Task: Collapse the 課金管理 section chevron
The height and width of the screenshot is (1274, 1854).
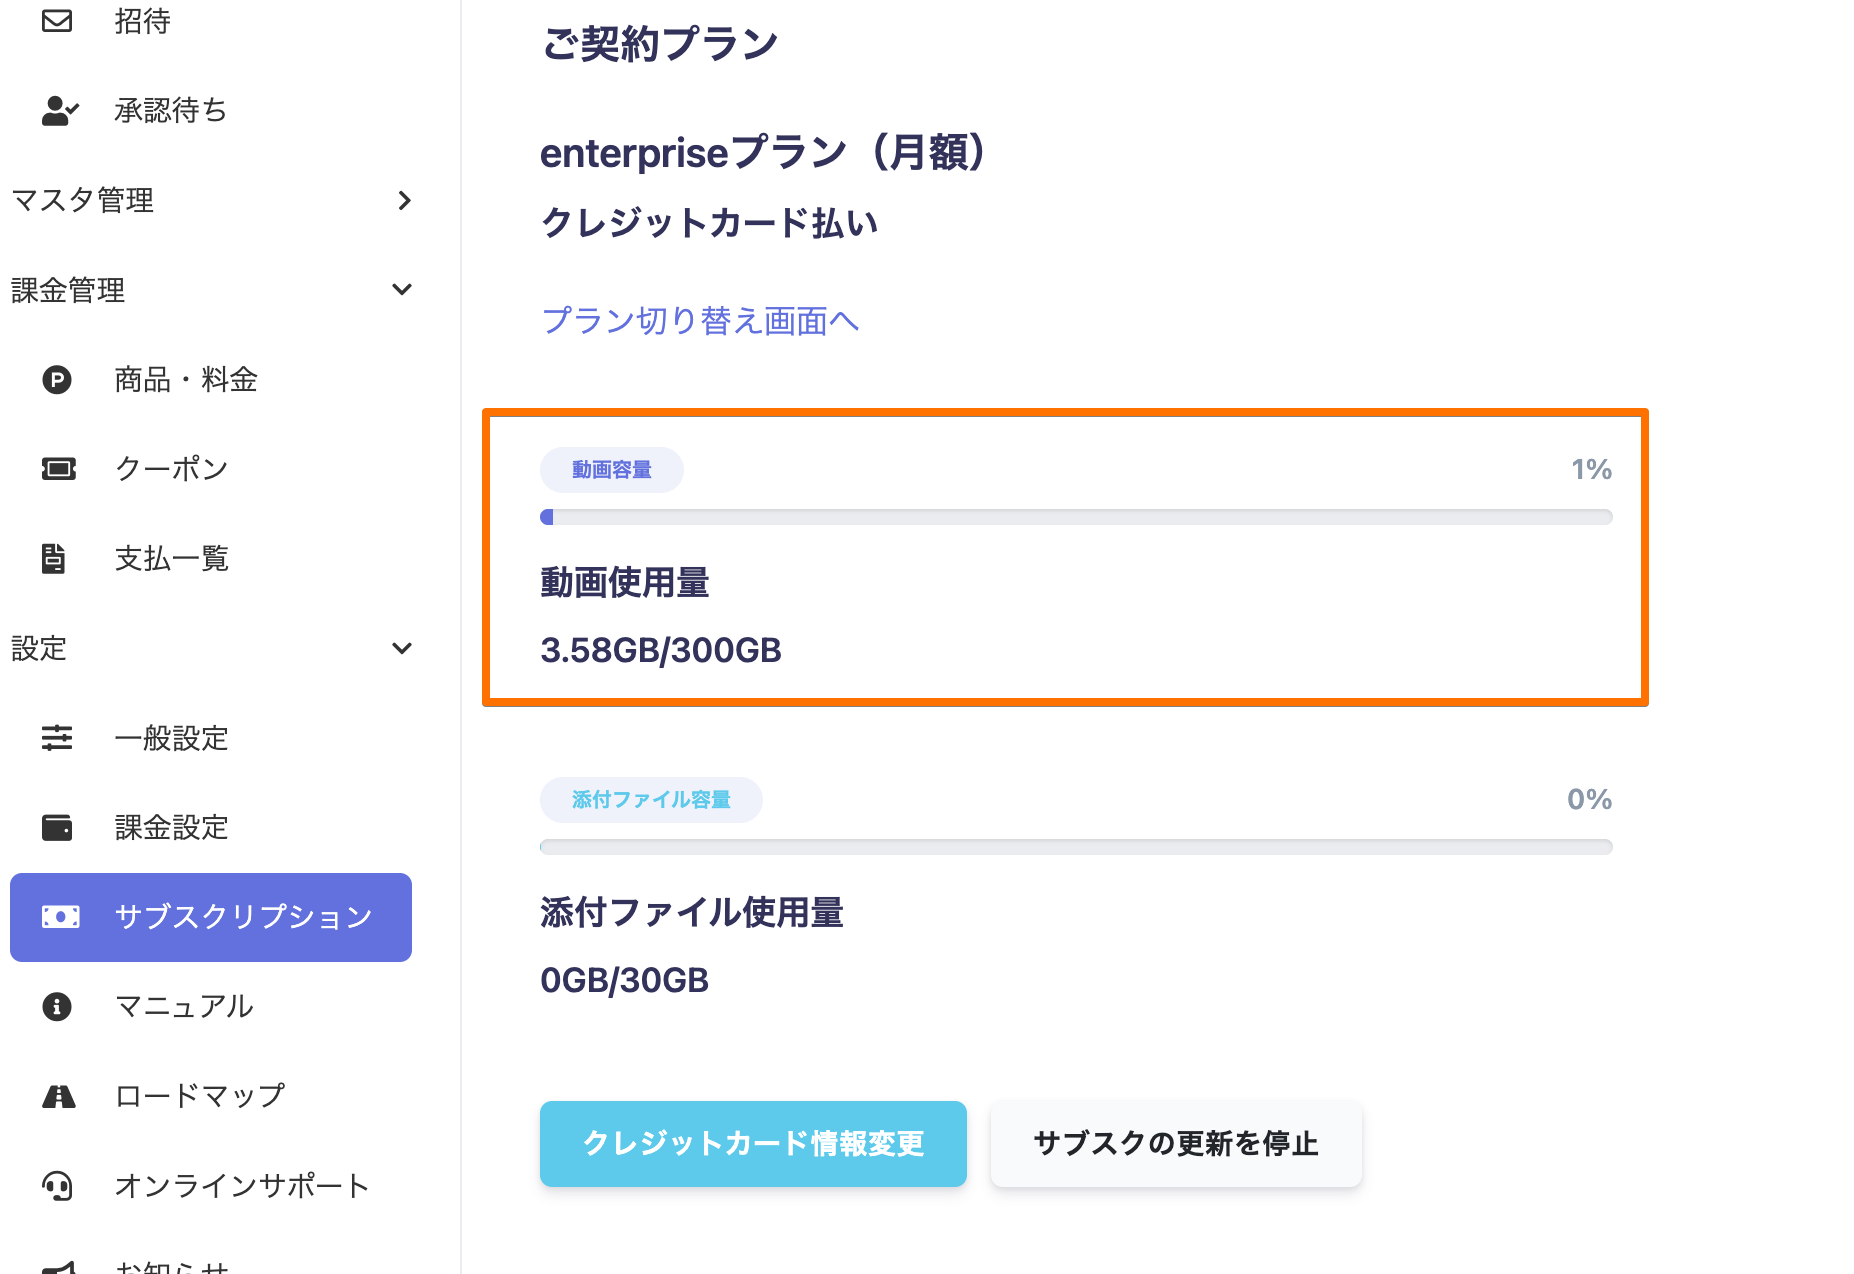Action: coord(402,290)
